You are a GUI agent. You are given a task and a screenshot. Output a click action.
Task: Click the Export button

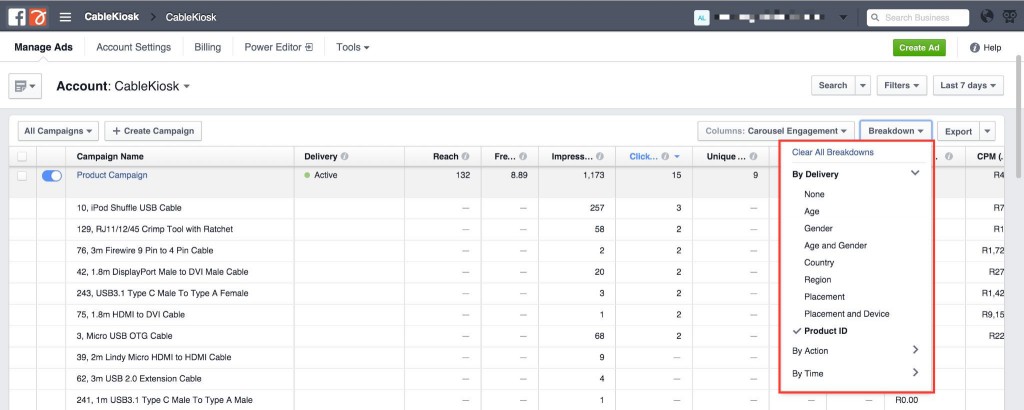959,131
